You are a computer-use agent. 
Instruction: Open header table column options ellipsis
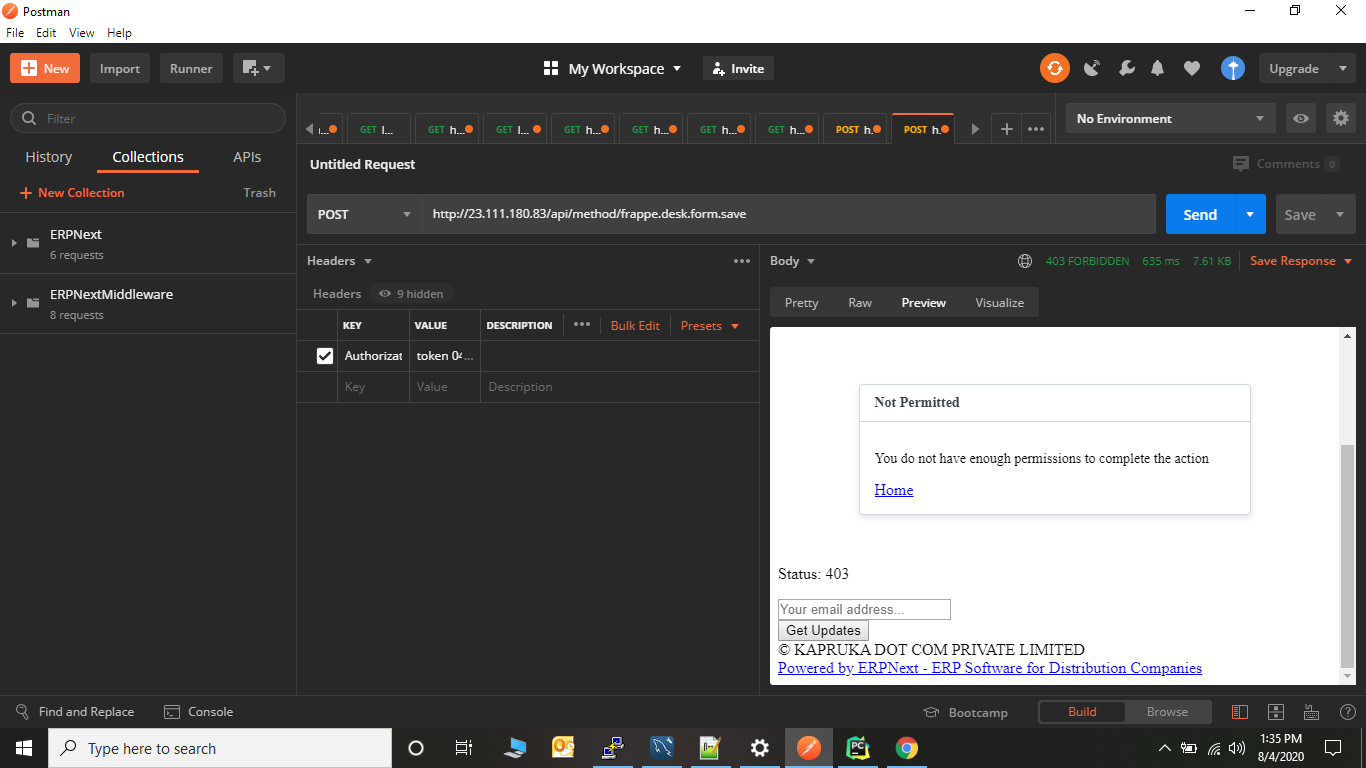click(582, 325)
